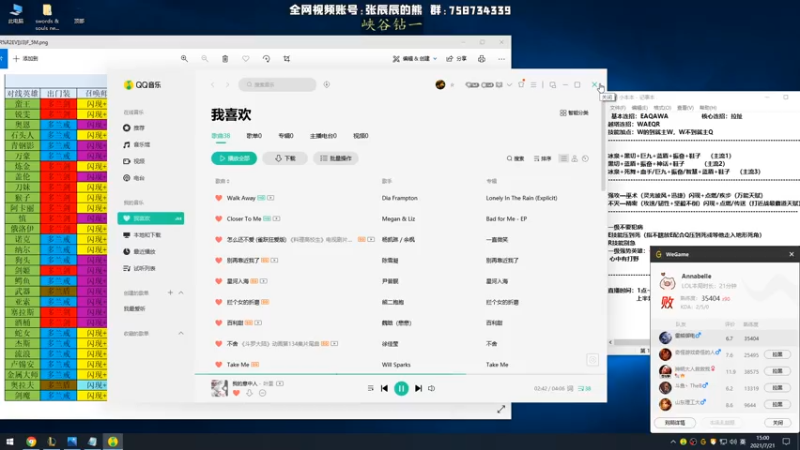
Task: Unlike the song Walk Away
Action: [218, 198]
